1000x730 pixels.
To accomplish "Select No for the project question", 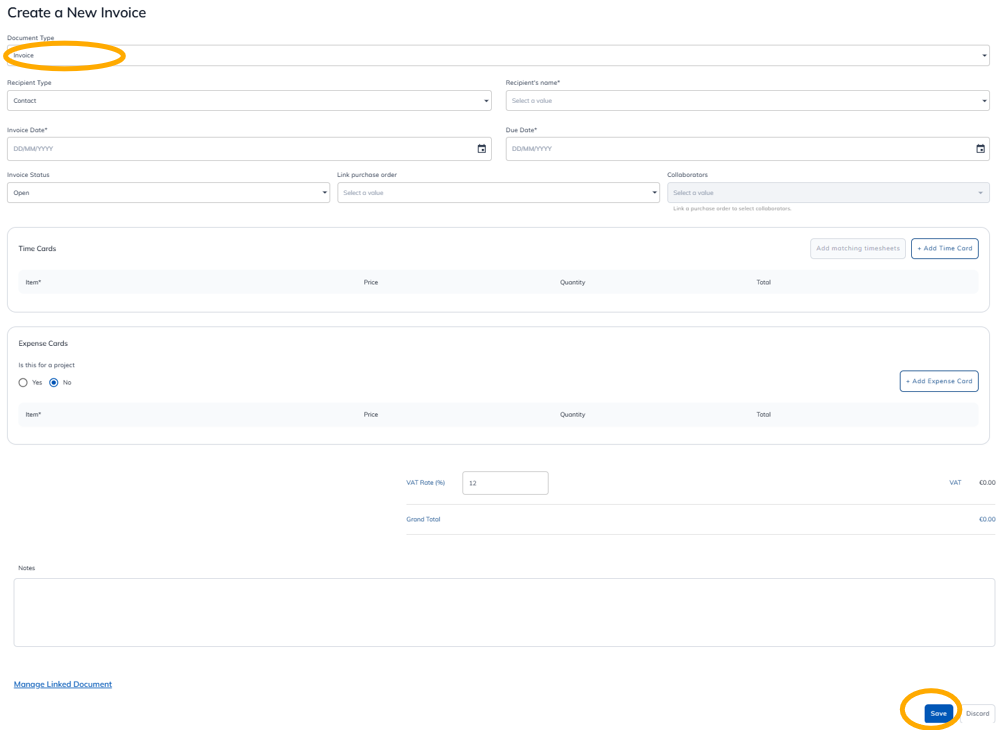I will [x=54, y=383].
